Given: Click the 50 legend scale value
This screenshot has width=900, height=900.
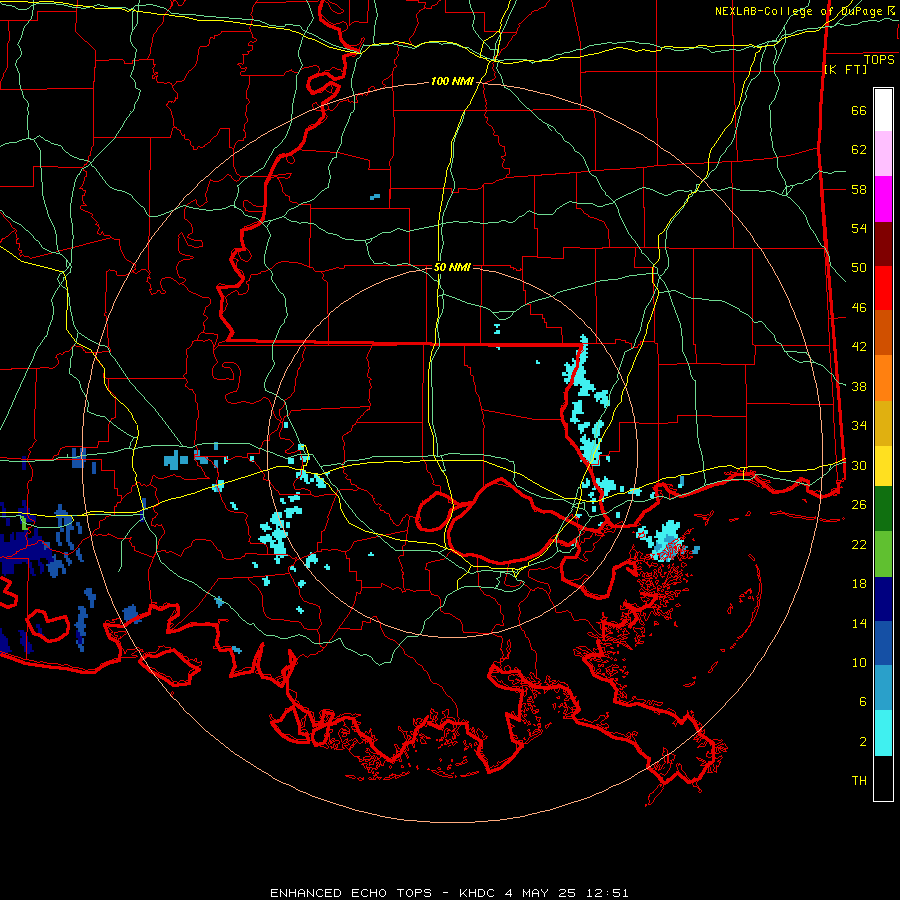Looking at the screenshot, I should (x=859, y=267).
